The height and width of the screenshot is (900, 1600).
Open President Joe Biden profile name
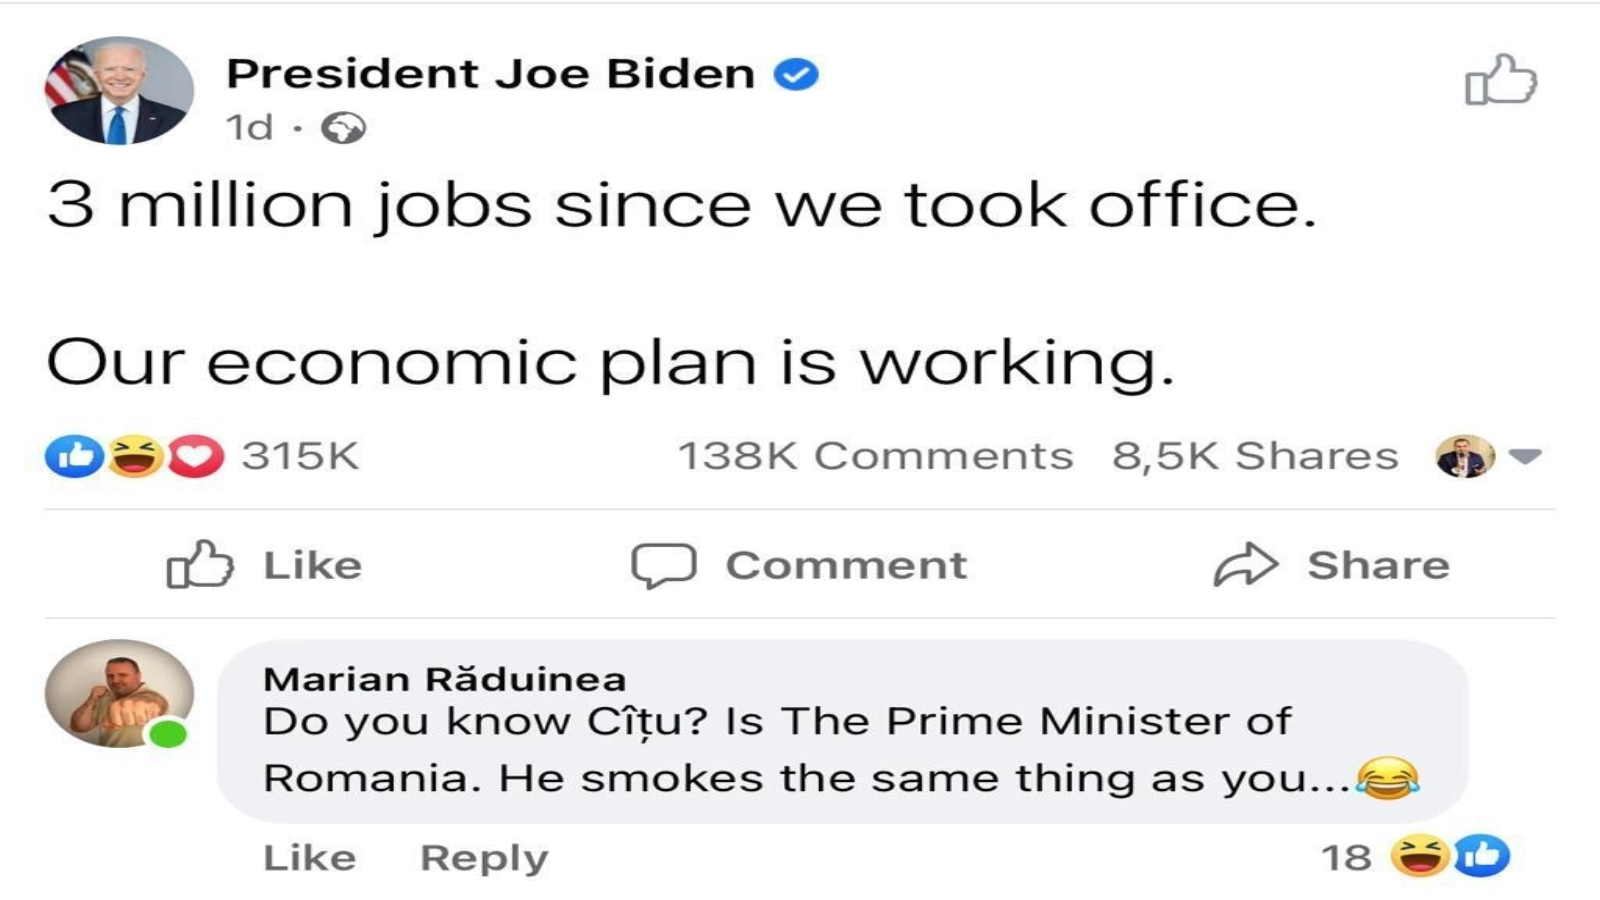490,74
